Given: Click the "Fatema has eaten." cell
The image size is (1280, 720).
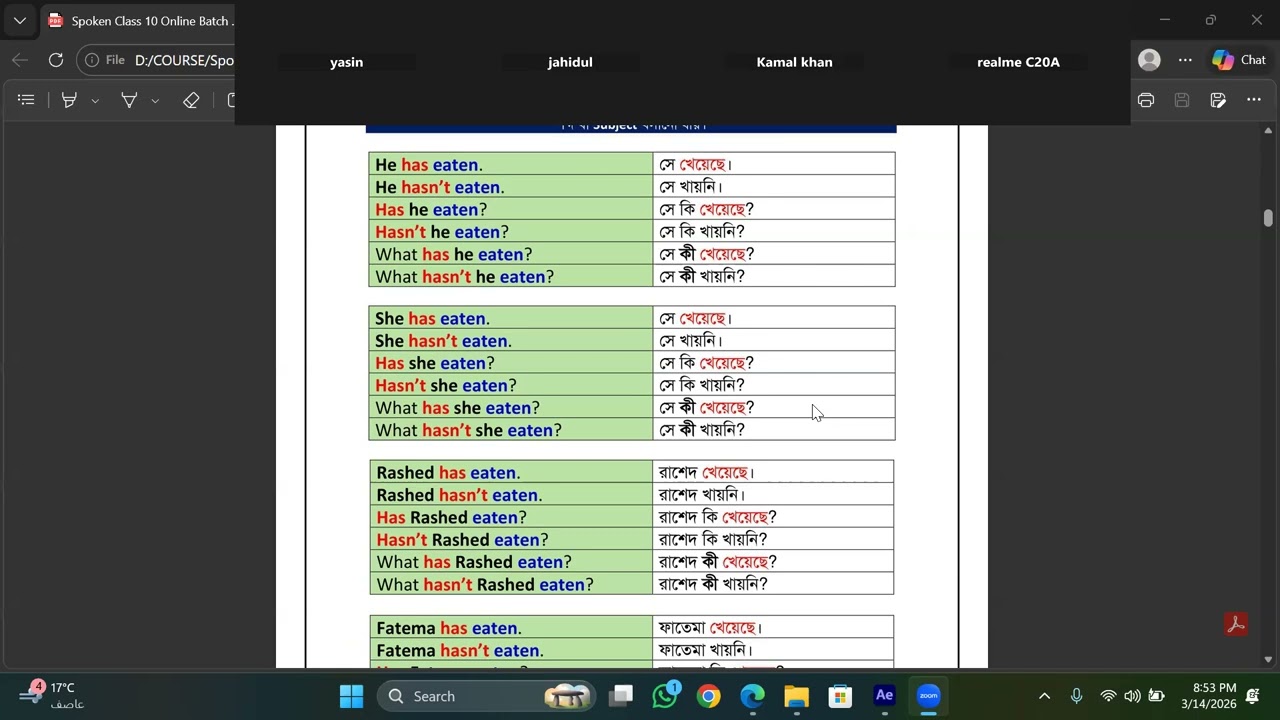Looking at the screenshot, I should pyautogui.click(x=511, y=628).
